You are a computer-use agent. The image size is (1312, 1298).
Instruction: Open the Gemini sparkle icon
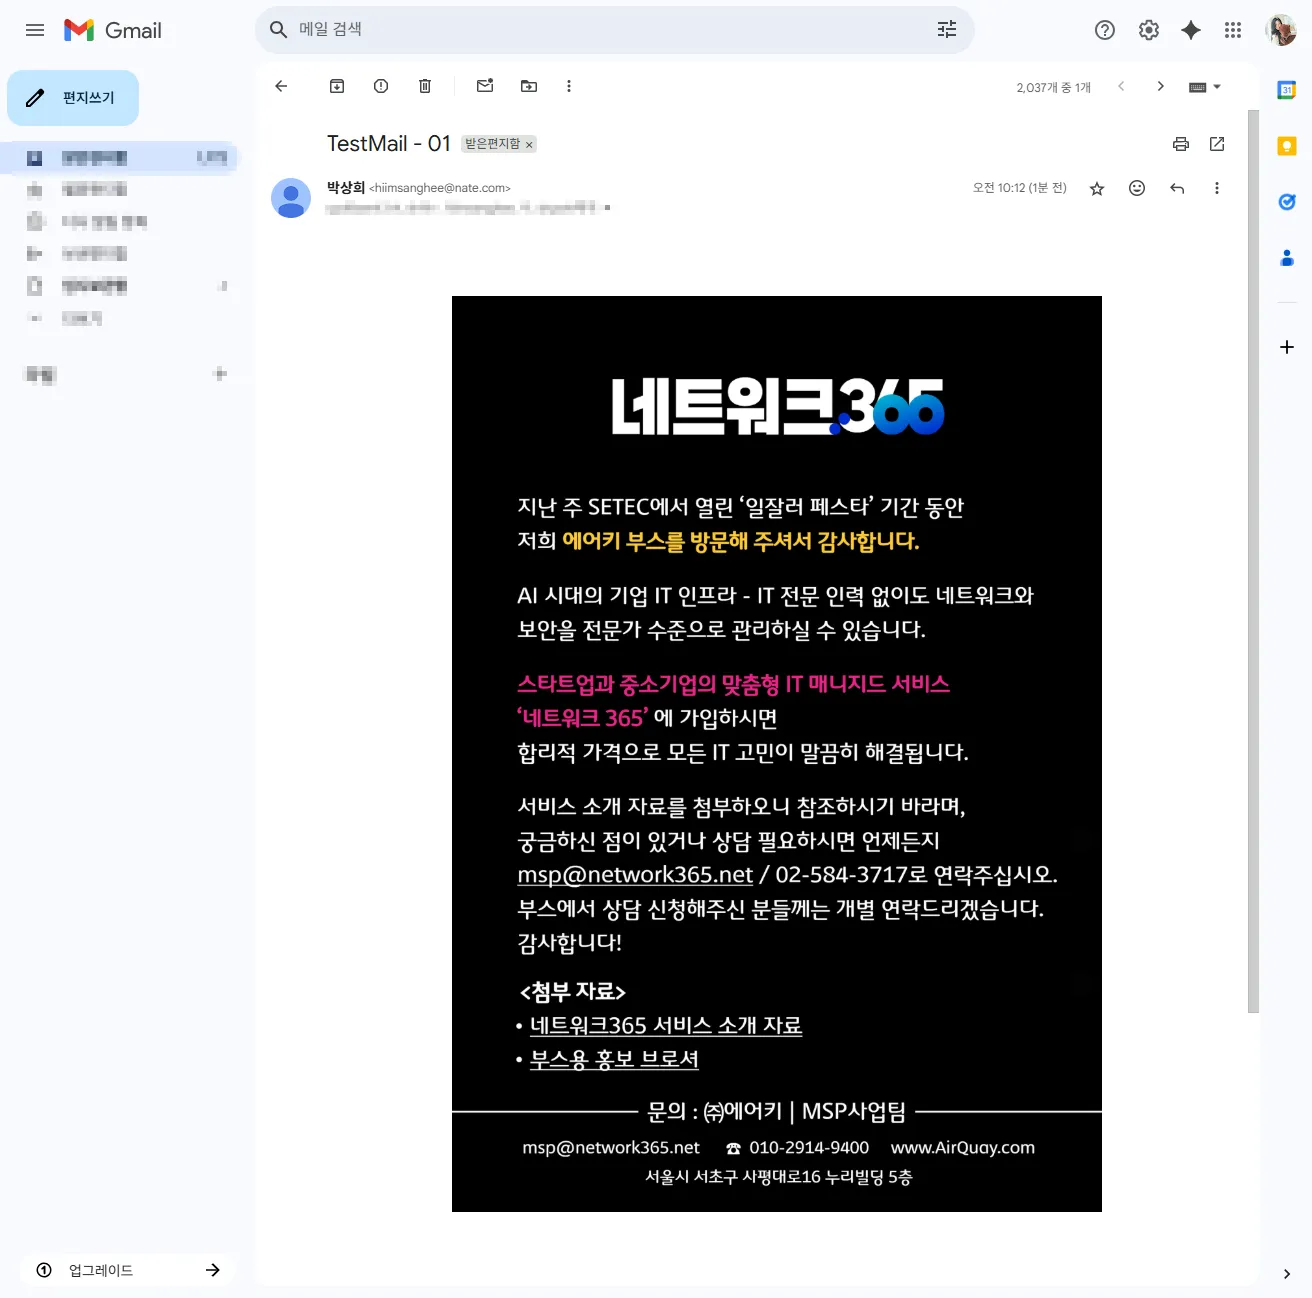(1191, 30)
